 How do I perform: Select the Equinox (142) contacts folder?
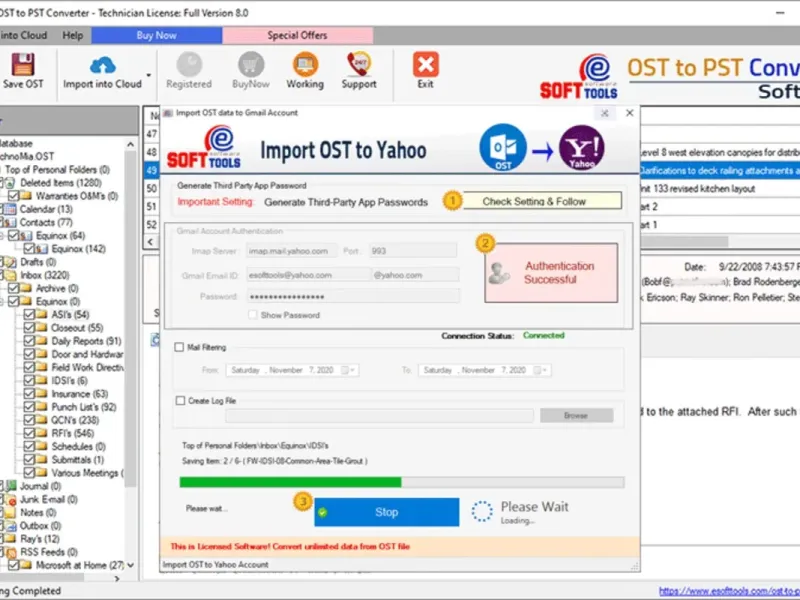coord(79,248)
